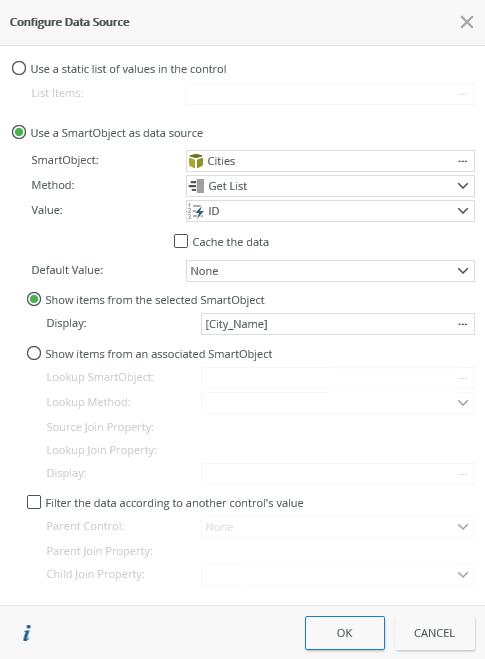Image resolution: width=485 pixels, height=659 pixels.
Task: Click the ID value property icon
Action: [x=196, y=211]
